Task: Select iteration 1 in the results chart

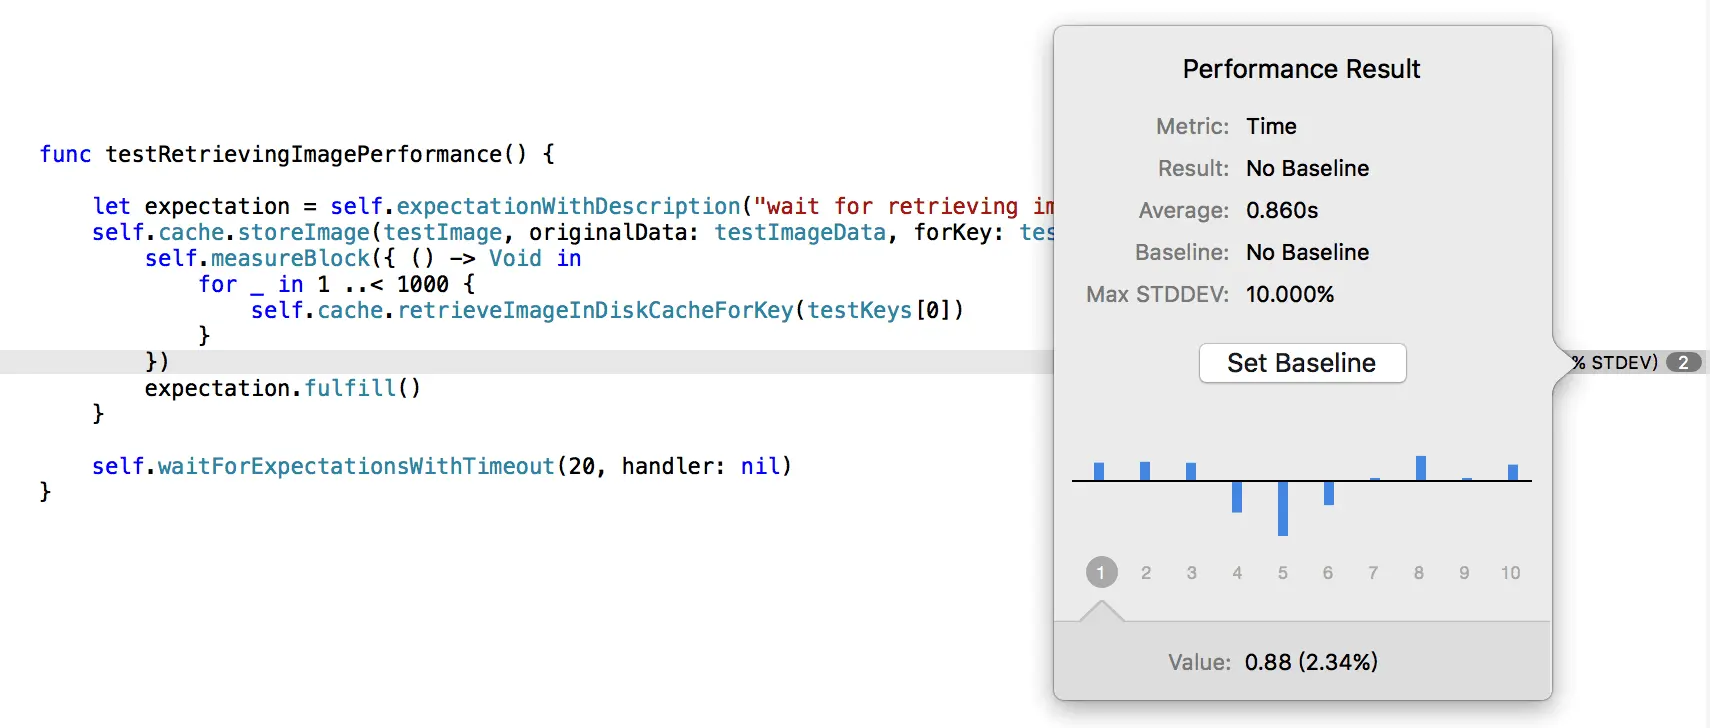Action: [x=1100, y=573]
